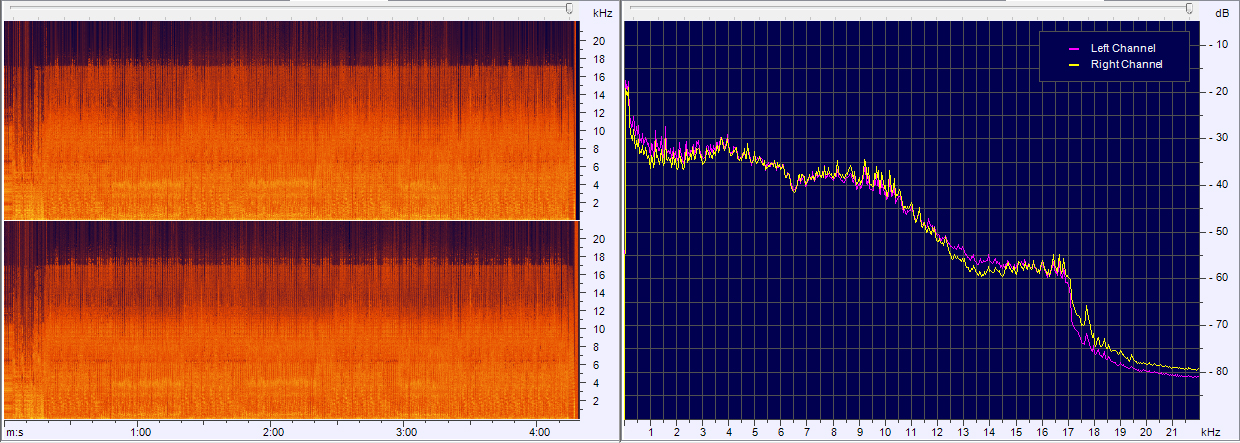Click the 1:00 mark on the timeline
The height and width of the screenshot is (443, 1240).
tap(141, 432)
